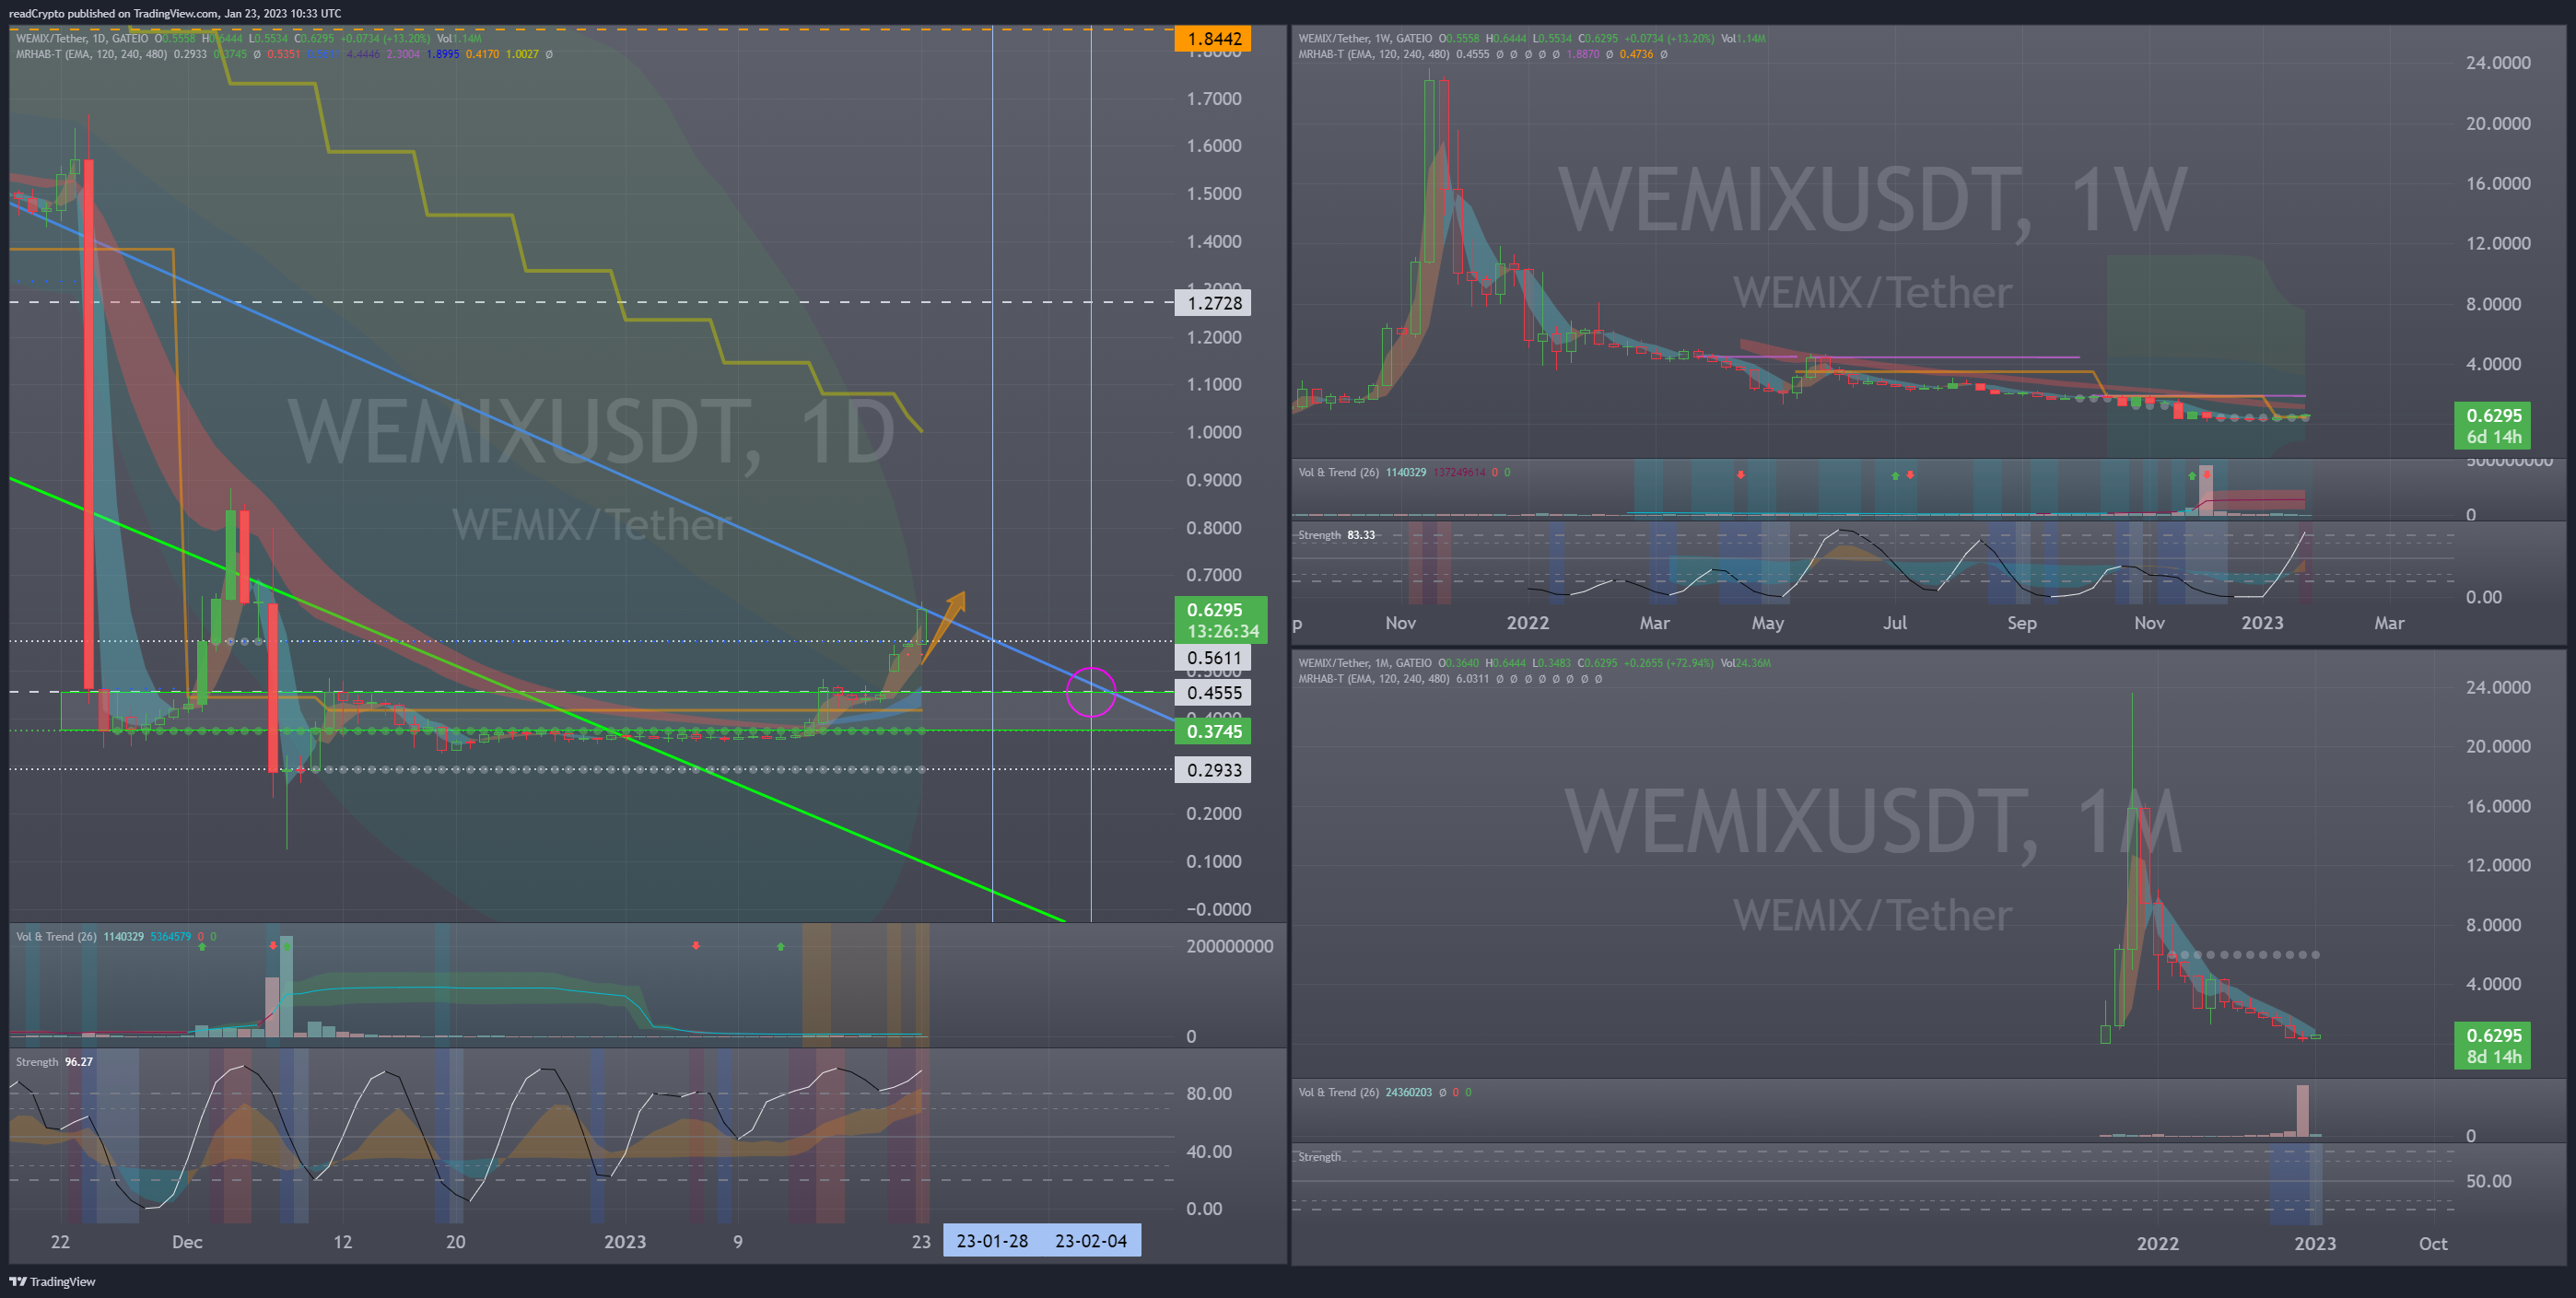Viewport: 2576px width, 1298px height.
Task: Click the magenta circle marker on the 1D chart
Action: tap(1090, 692)
